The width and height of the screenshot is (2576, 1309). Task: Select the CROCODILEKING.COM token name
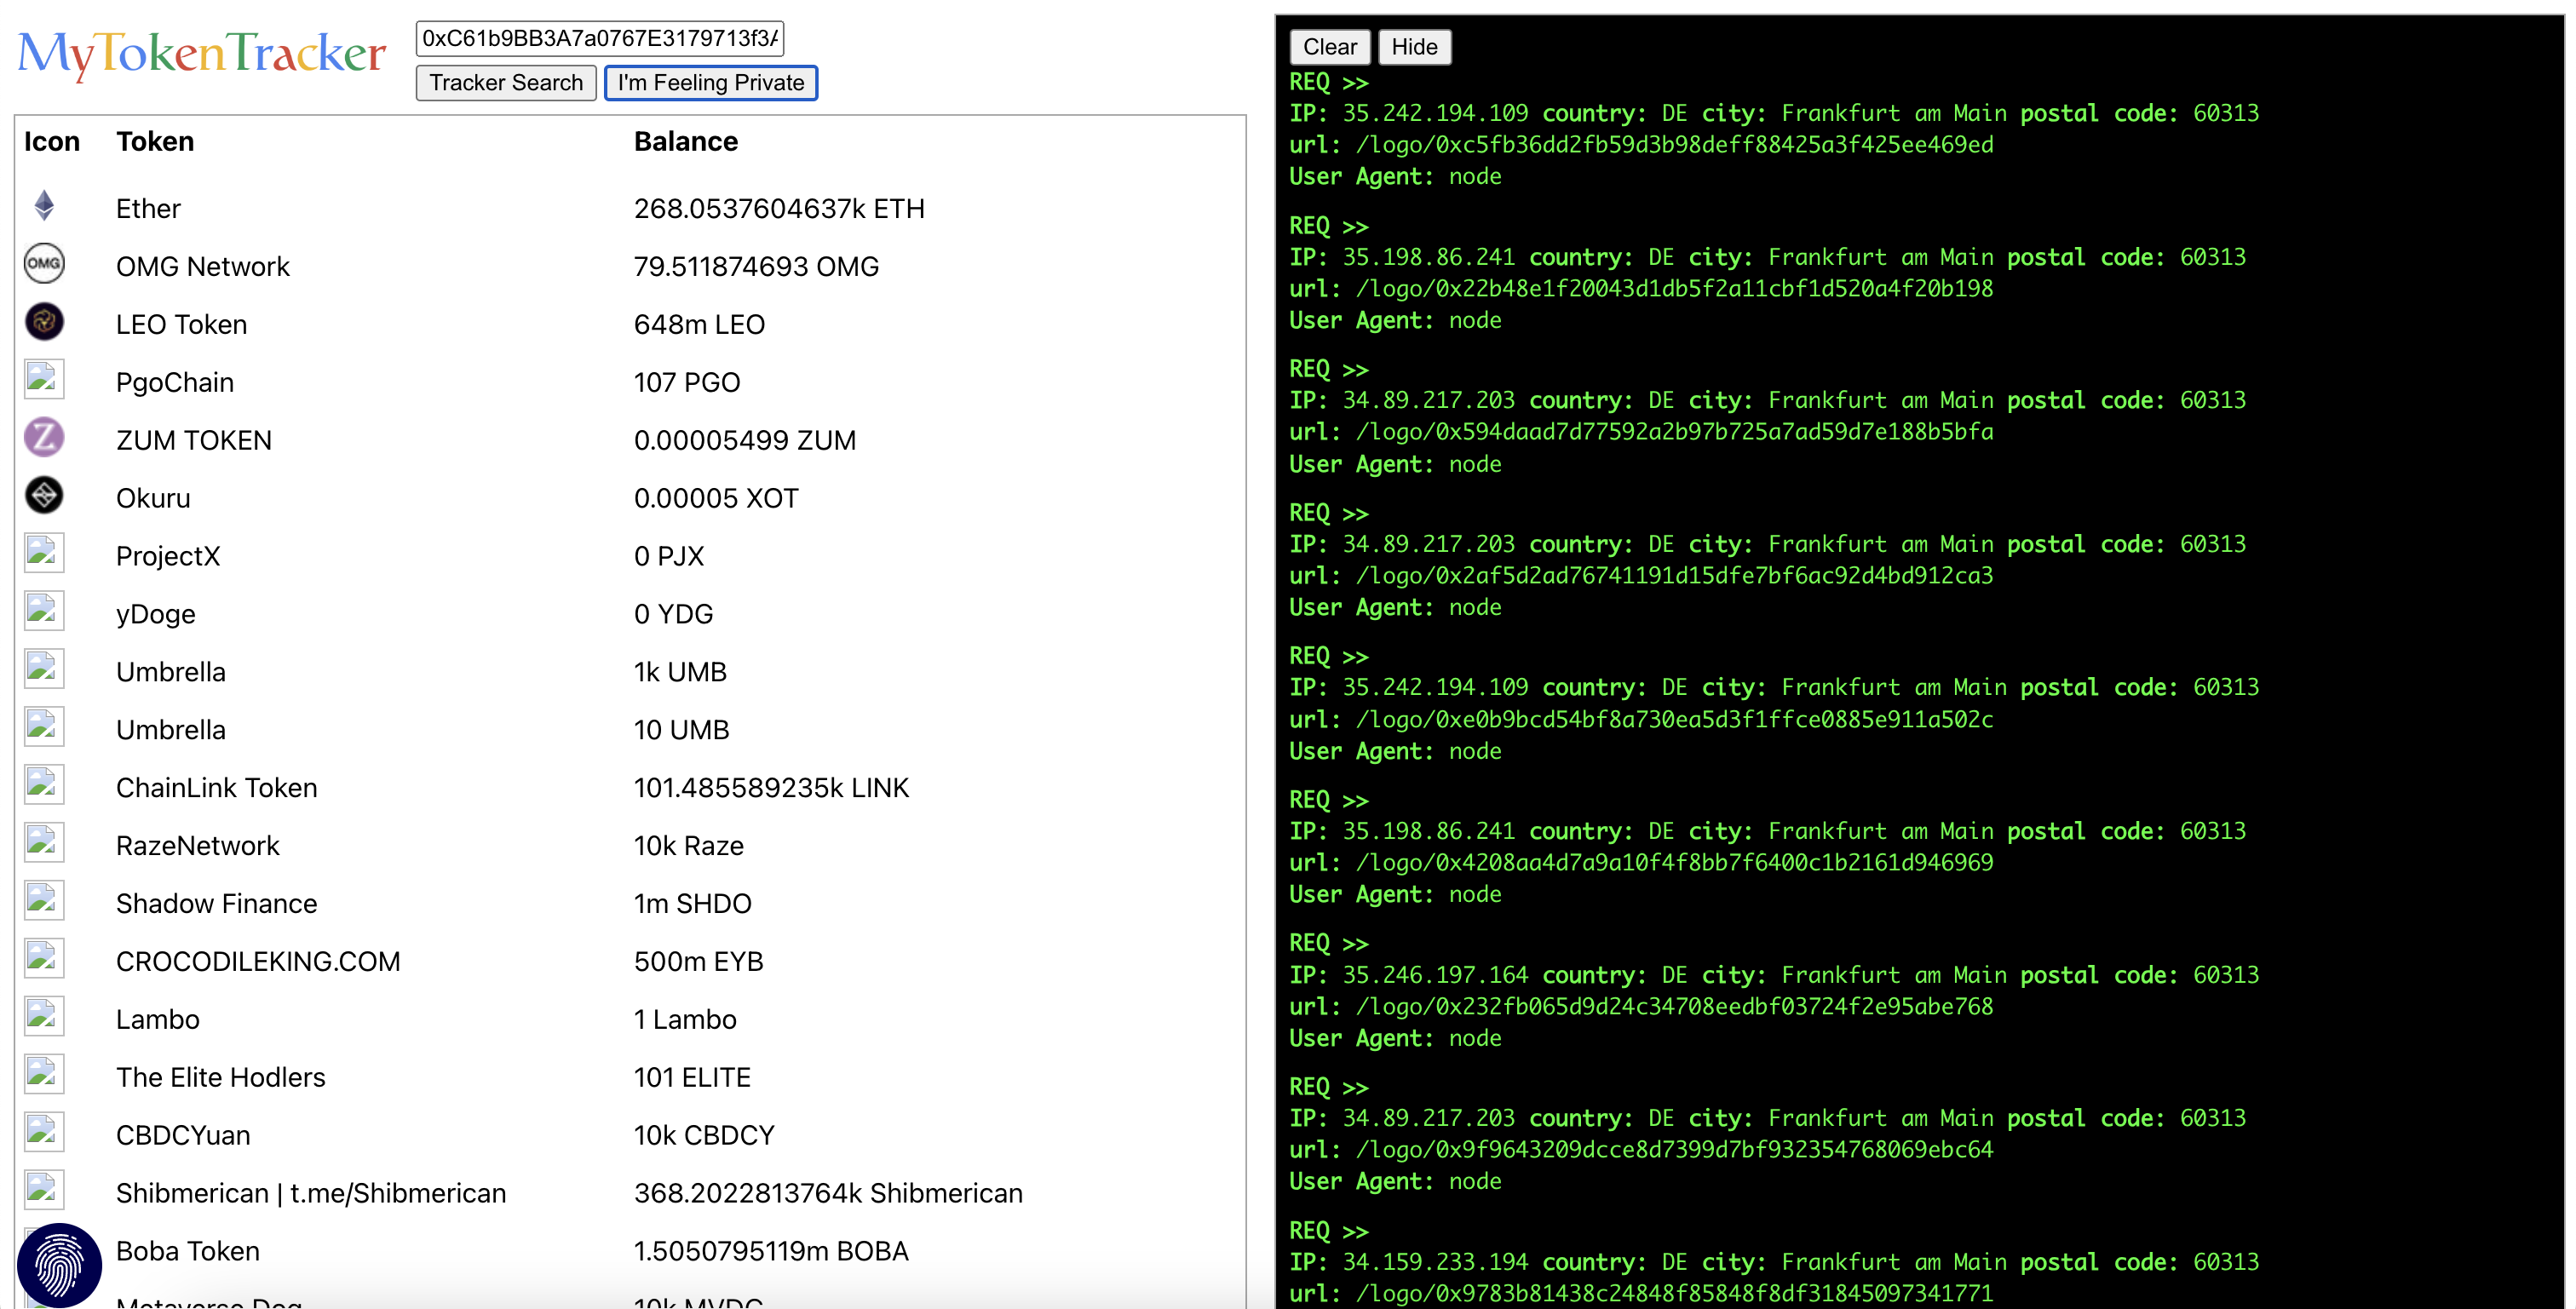coord(258,963)
